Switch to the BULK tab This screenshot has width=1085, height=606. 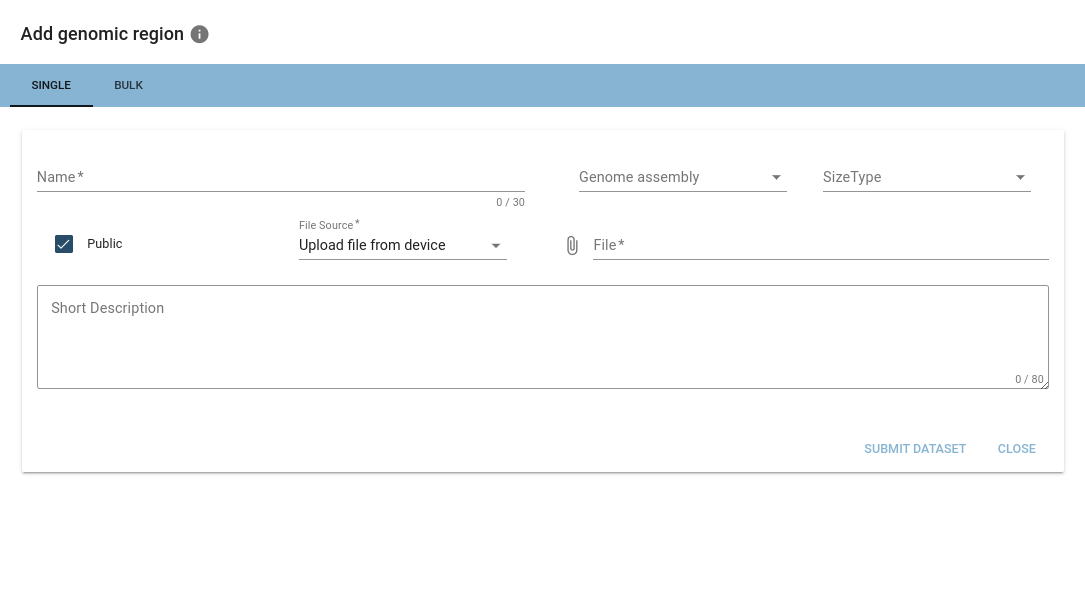pos(128,86)
